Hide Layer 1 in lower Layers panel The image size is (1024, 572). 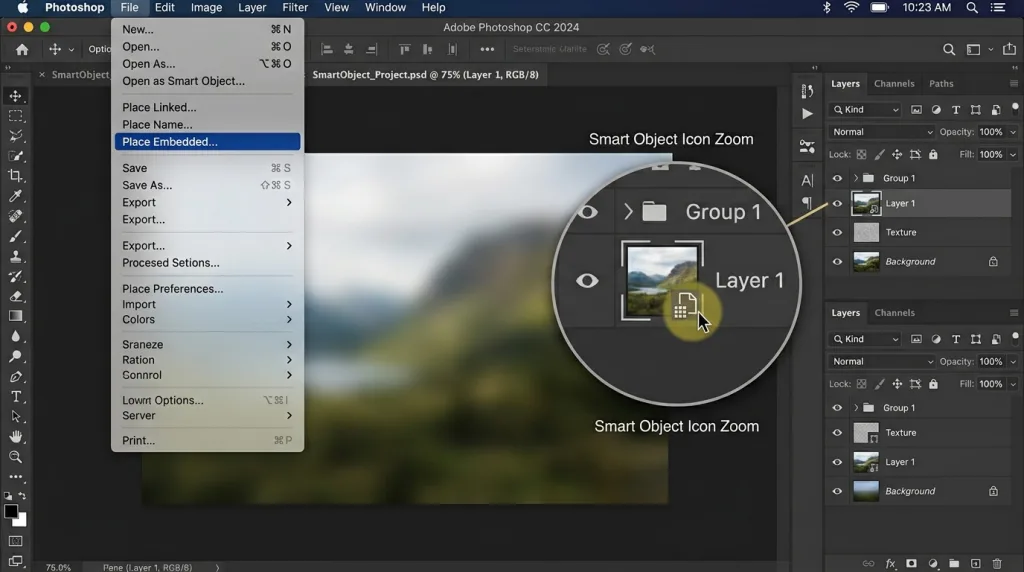click(837, 462)
